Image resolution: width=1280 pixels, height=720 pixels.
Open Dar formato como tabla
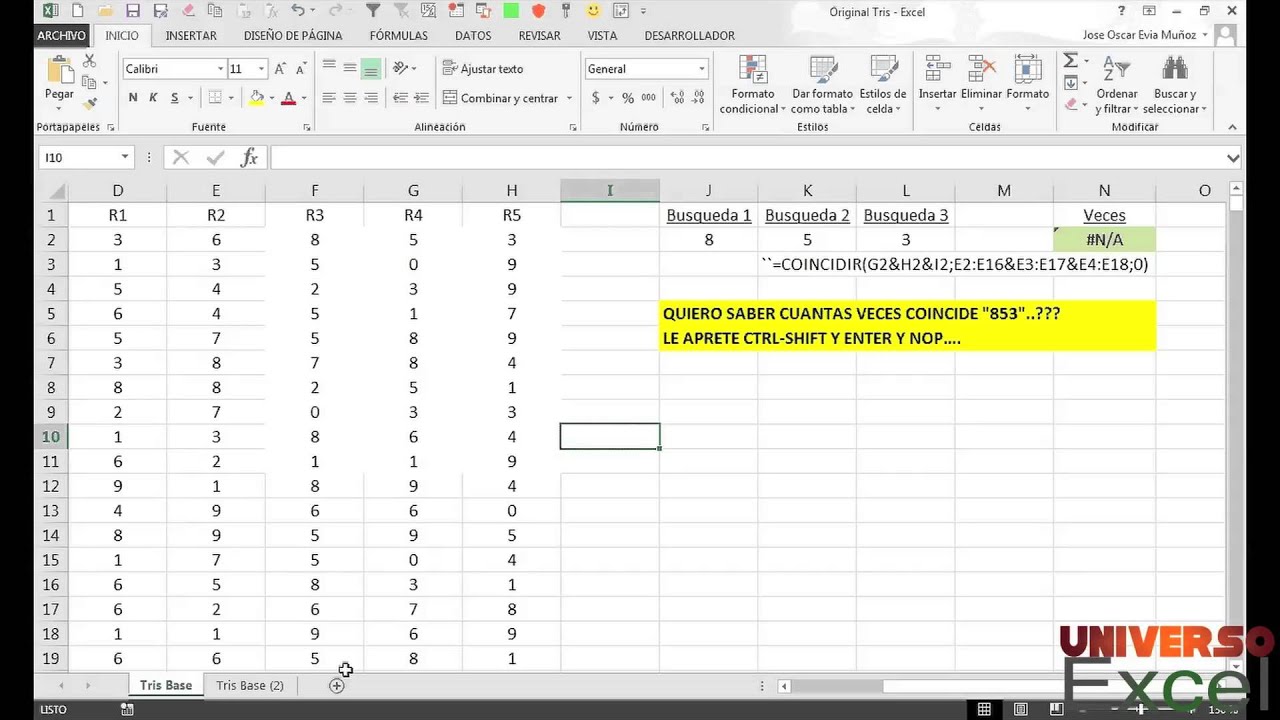click(823, 86)
